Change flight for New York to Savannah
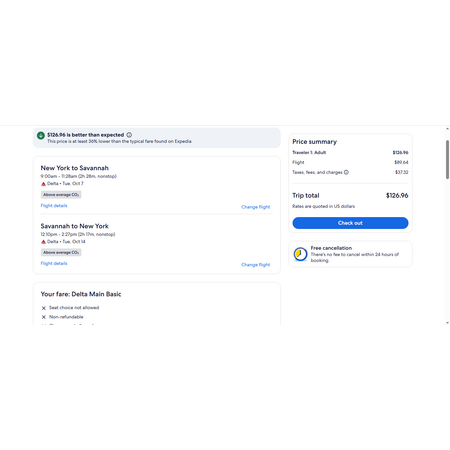 click(x=256, y=207)
